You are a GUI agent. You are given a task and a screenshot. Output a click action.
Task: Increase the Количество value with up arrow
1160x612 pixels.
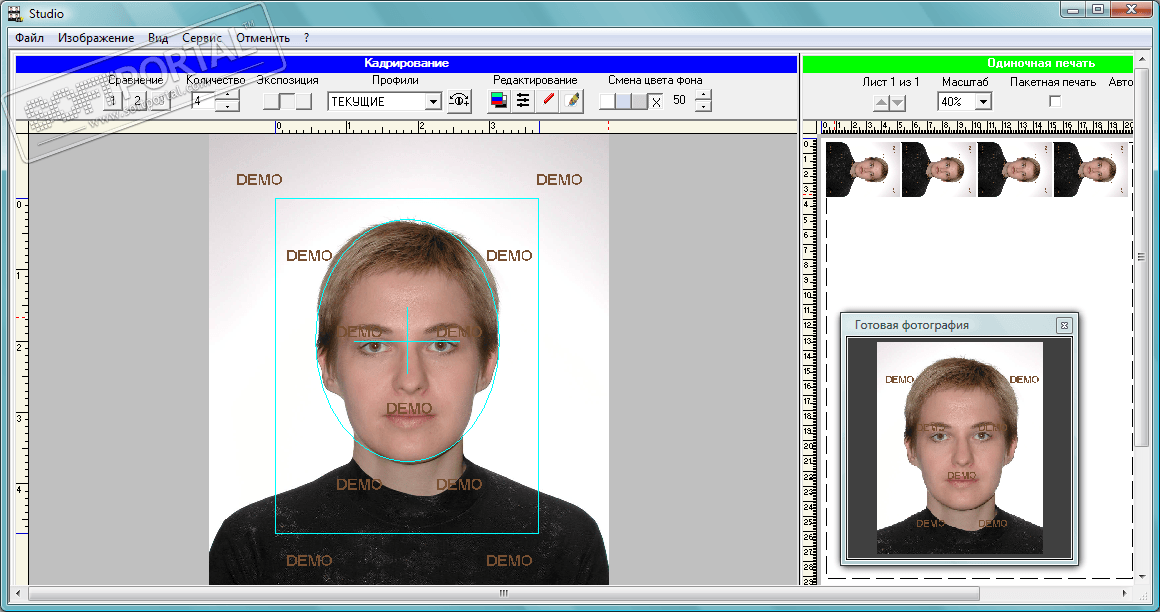coord(229,96)
